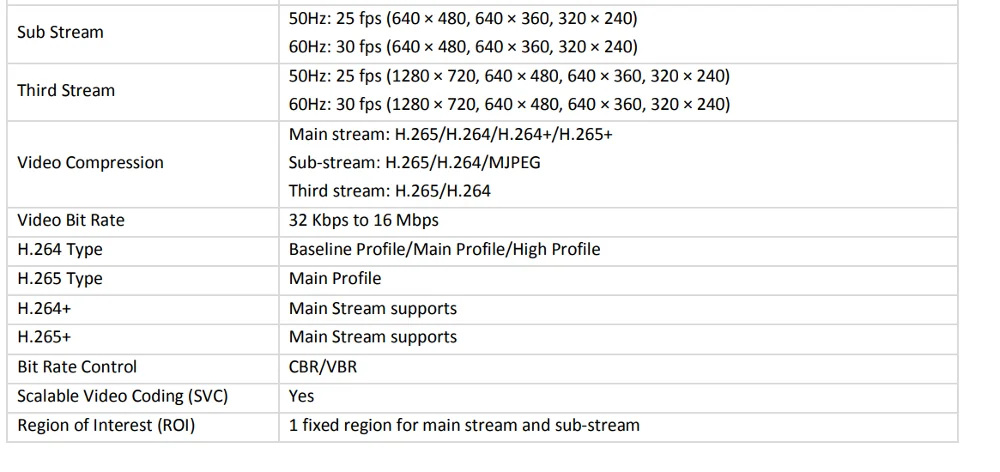Click the 32 Kbps to 16 Mbps value
Viewport: 1000px width, 472px height.
point(364,220)
